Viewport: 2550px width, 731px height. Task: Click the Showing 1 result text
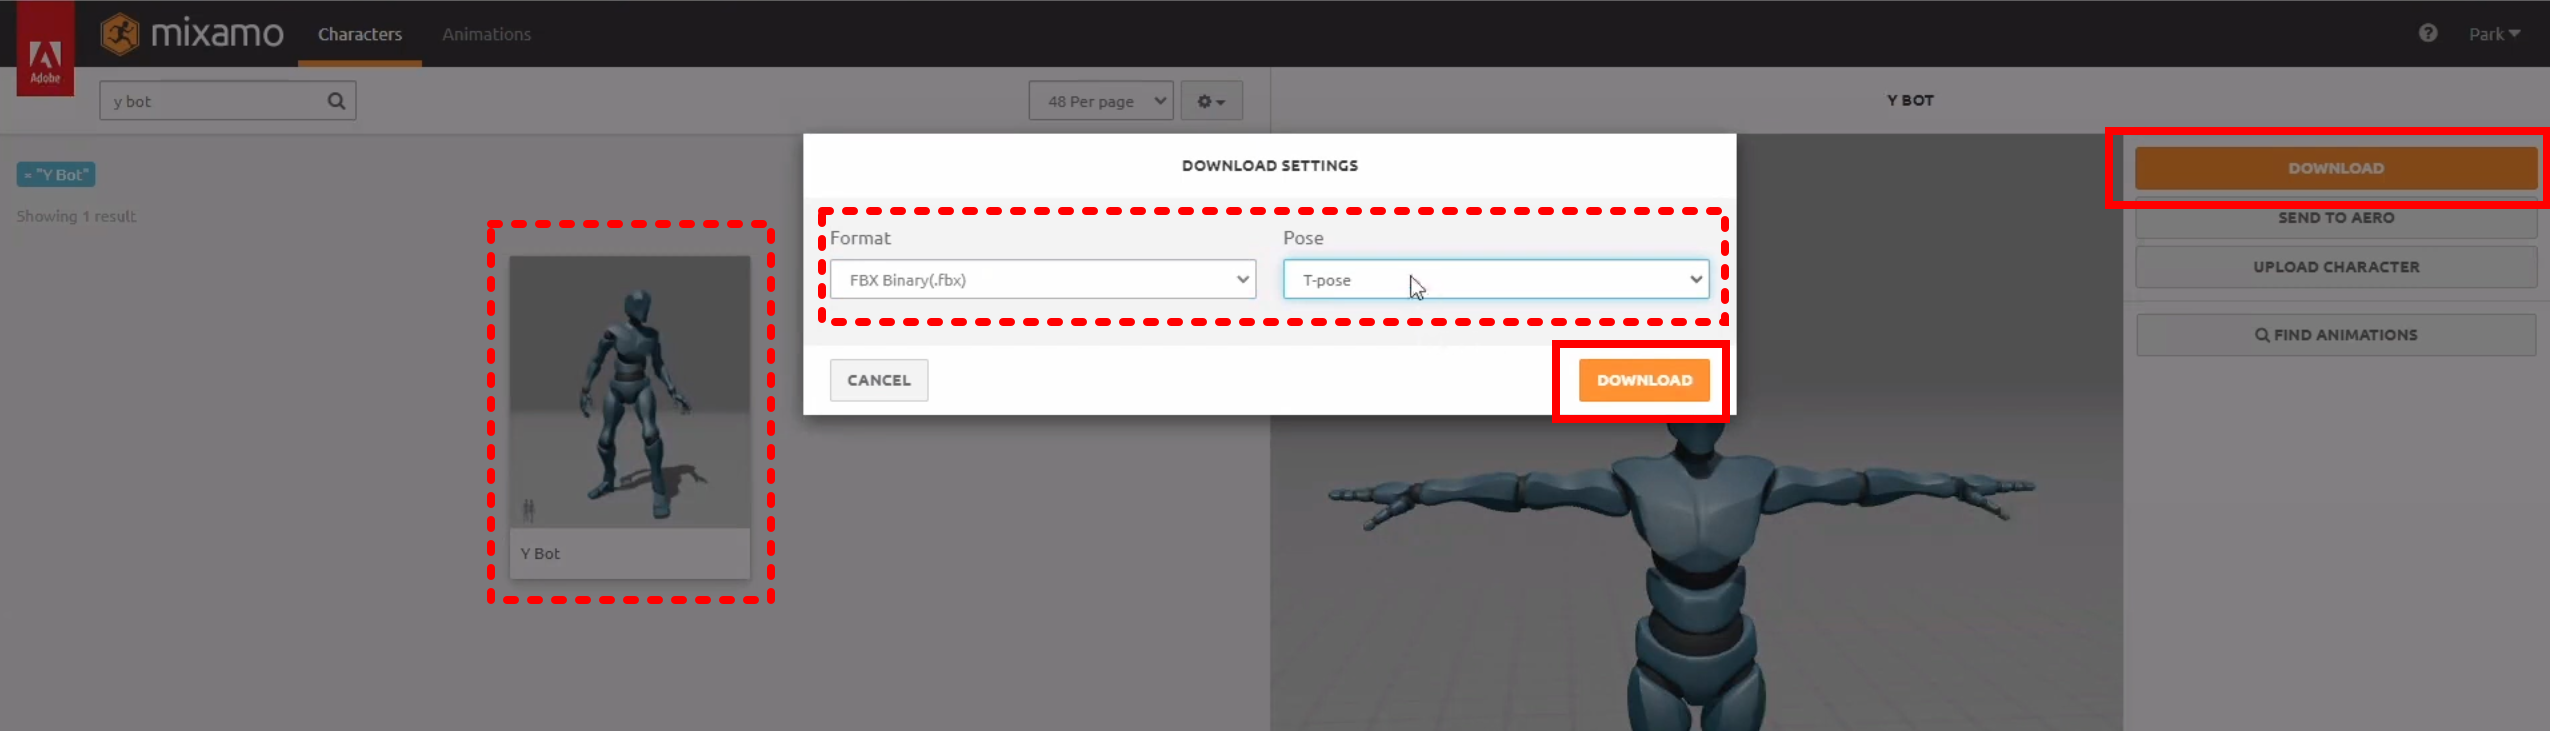(76, 216)
